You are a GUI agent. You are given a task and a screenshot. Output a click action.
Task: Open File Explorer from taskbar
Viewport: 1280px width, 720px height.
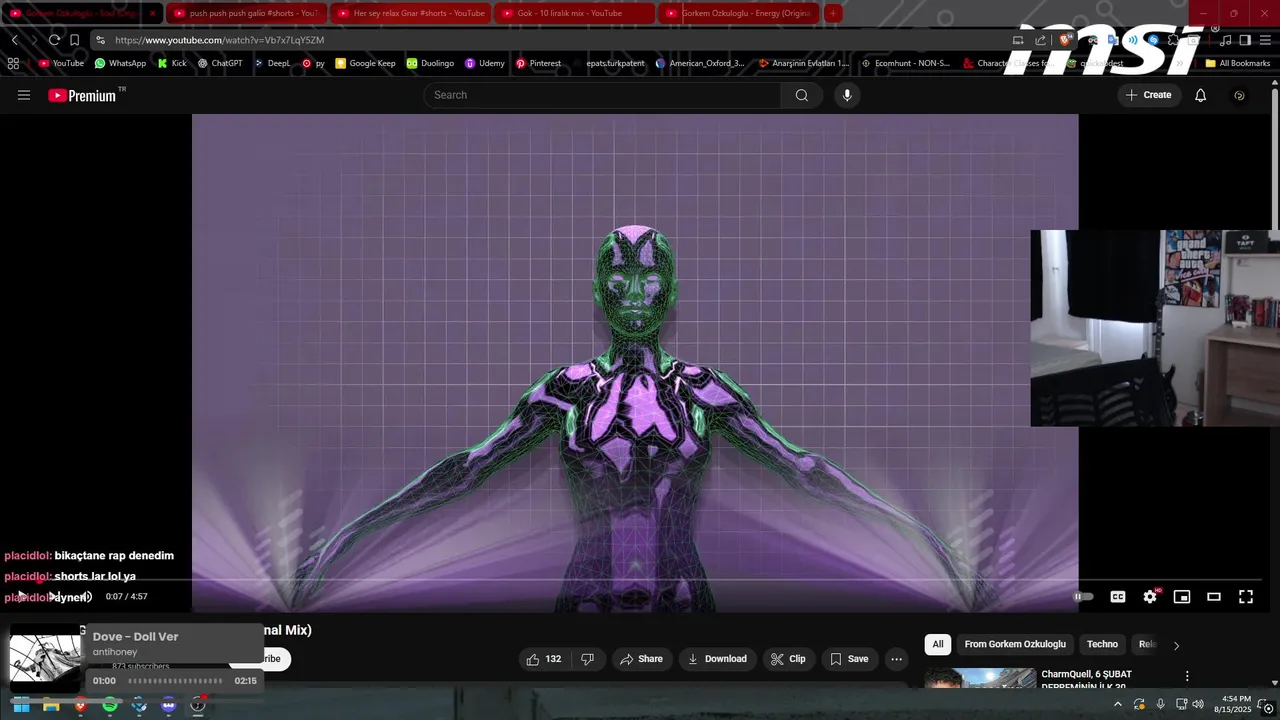click(x=51, y=705)
